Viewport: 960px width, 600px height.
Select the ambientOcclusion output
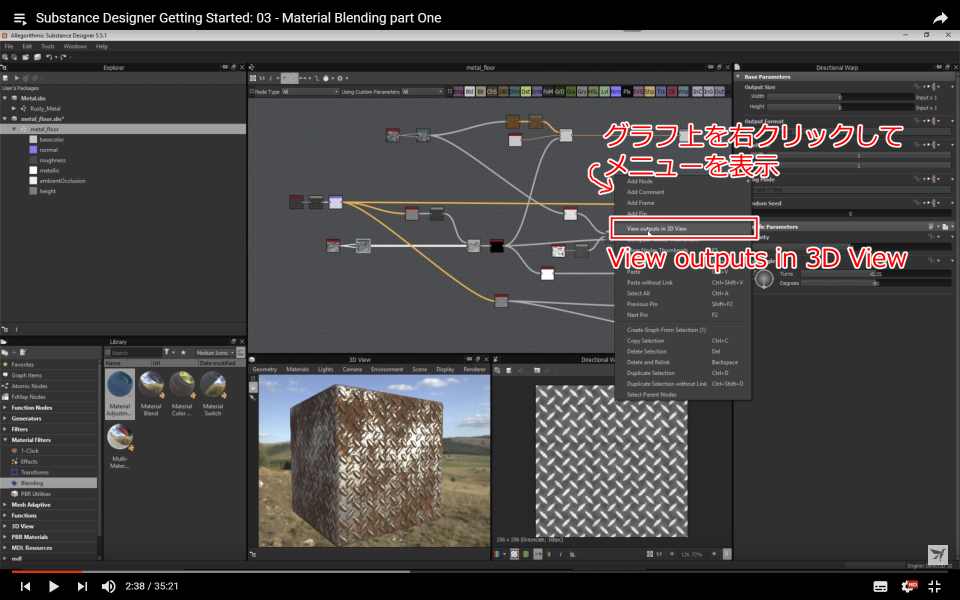[62, 181]
